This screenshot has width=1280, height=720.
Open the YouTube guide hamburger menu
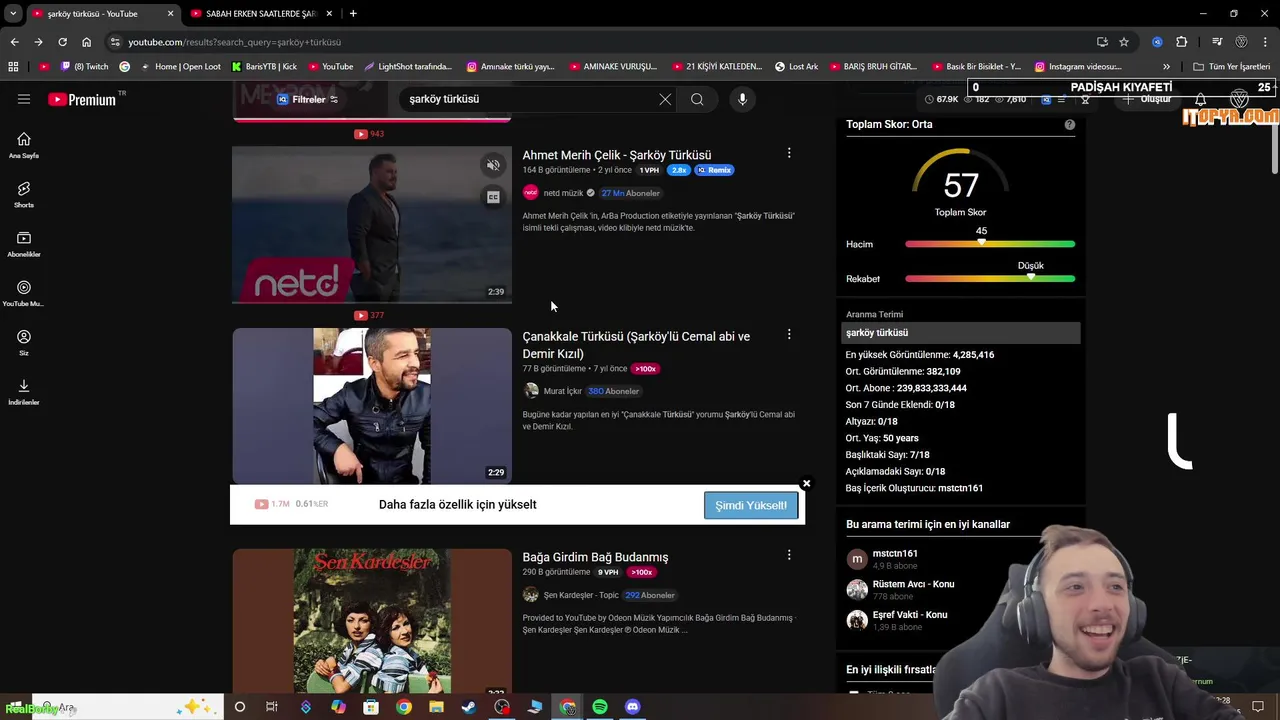[24, 99]
